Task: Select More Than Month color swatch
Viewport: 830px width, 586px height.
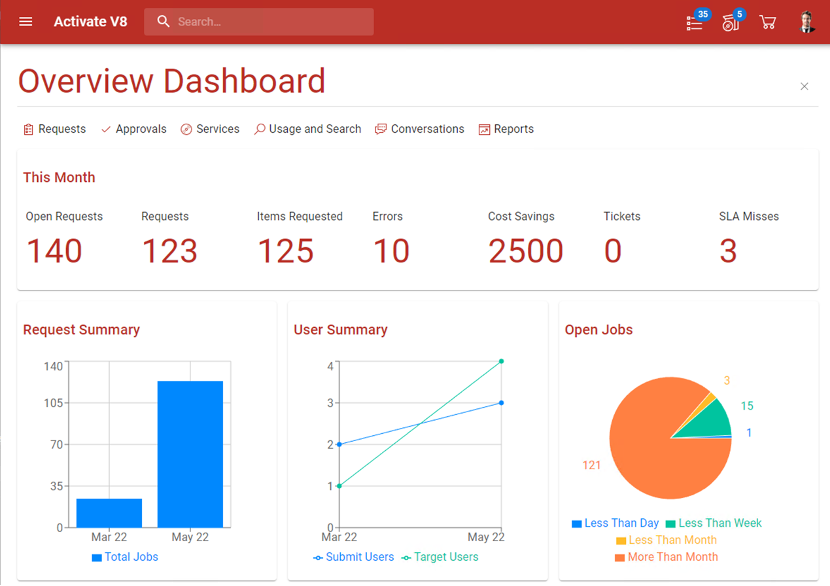Action: point(620,557)
